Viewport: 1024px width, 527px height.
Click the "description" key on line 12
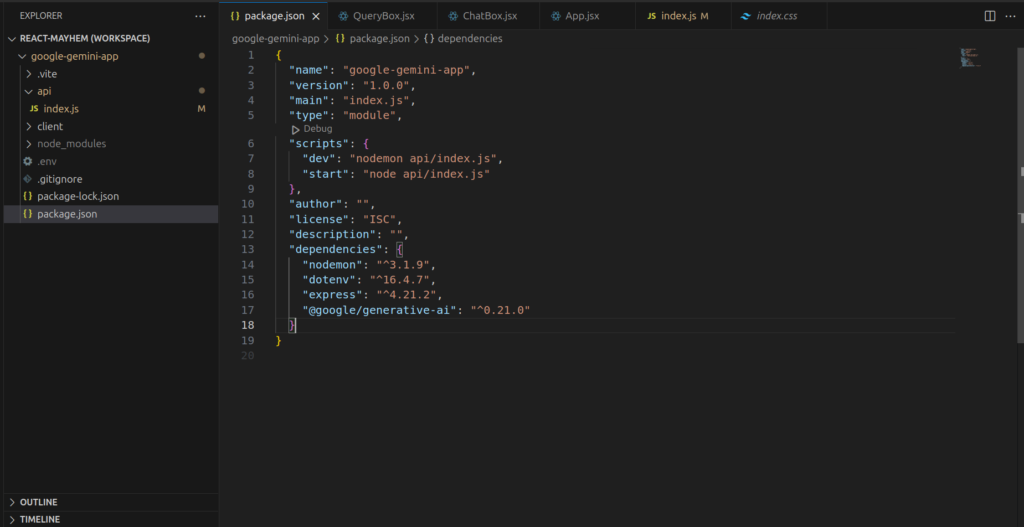(x=332, y=234)
